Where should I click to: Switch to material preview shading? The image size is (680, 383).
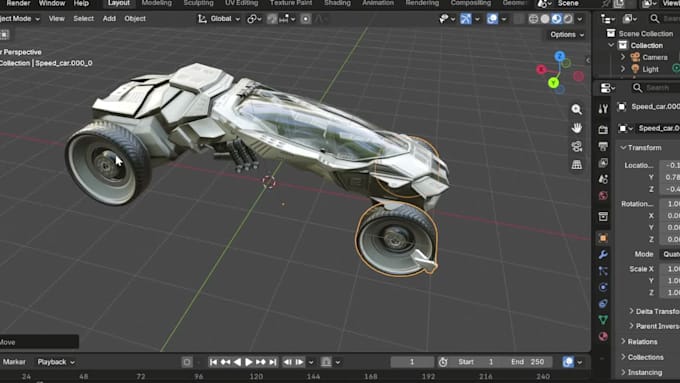click(556, 19)
